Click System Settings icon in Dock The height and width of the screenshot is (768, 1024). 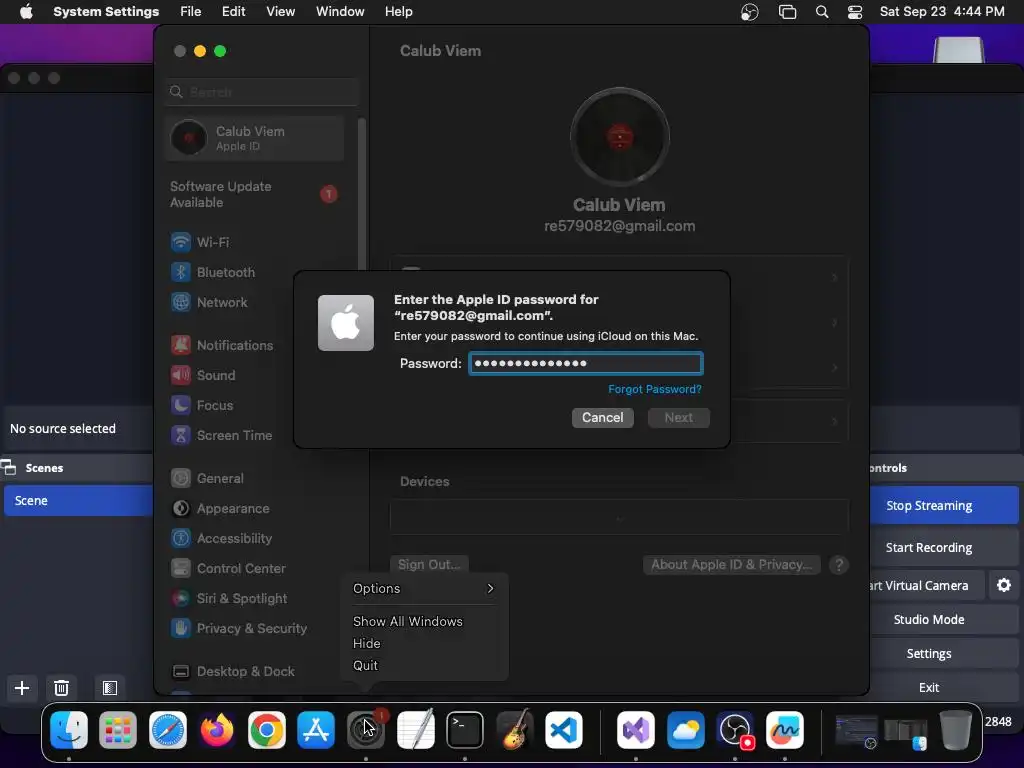(x=366, y=729)
